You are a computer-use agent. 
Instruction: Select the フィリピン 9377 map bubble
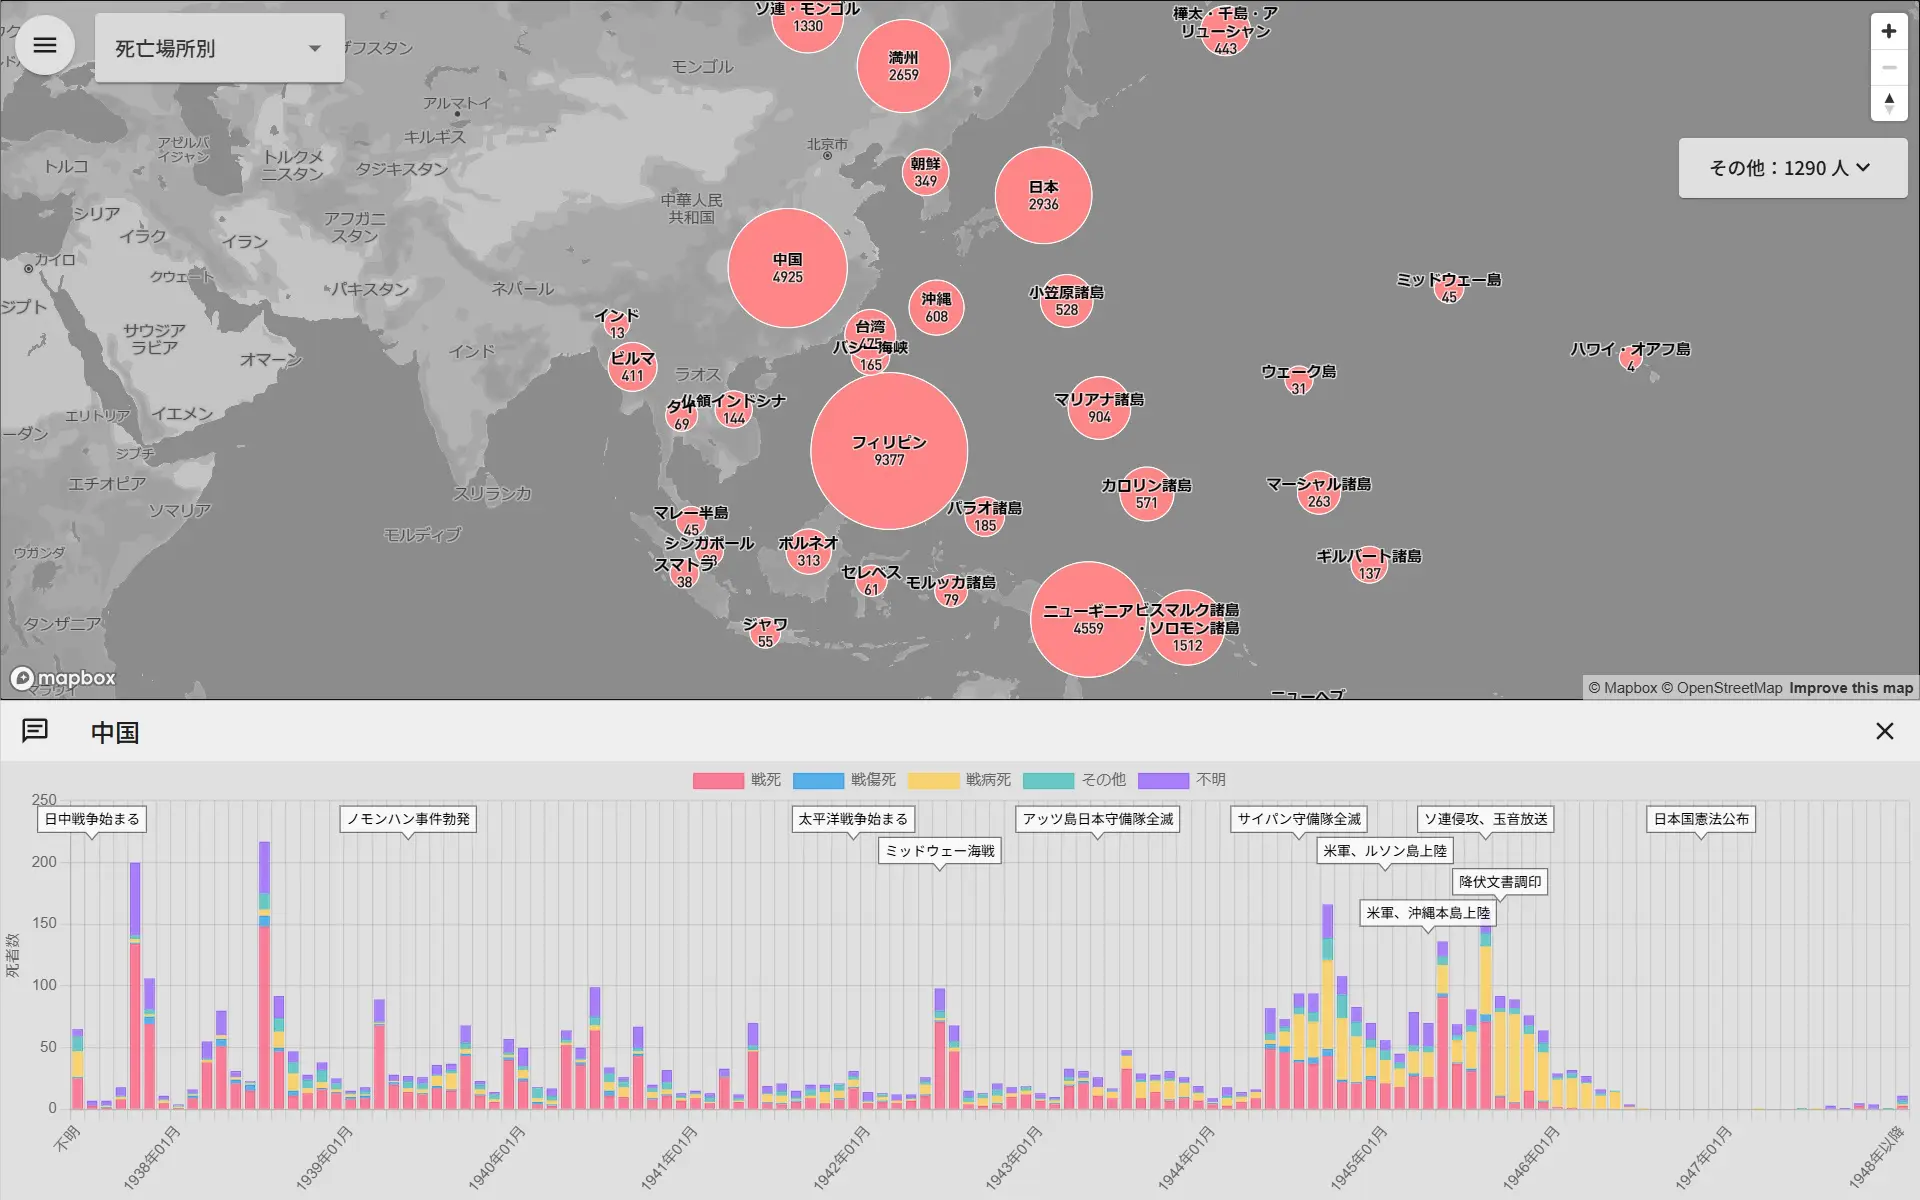[x=888, y=451]
